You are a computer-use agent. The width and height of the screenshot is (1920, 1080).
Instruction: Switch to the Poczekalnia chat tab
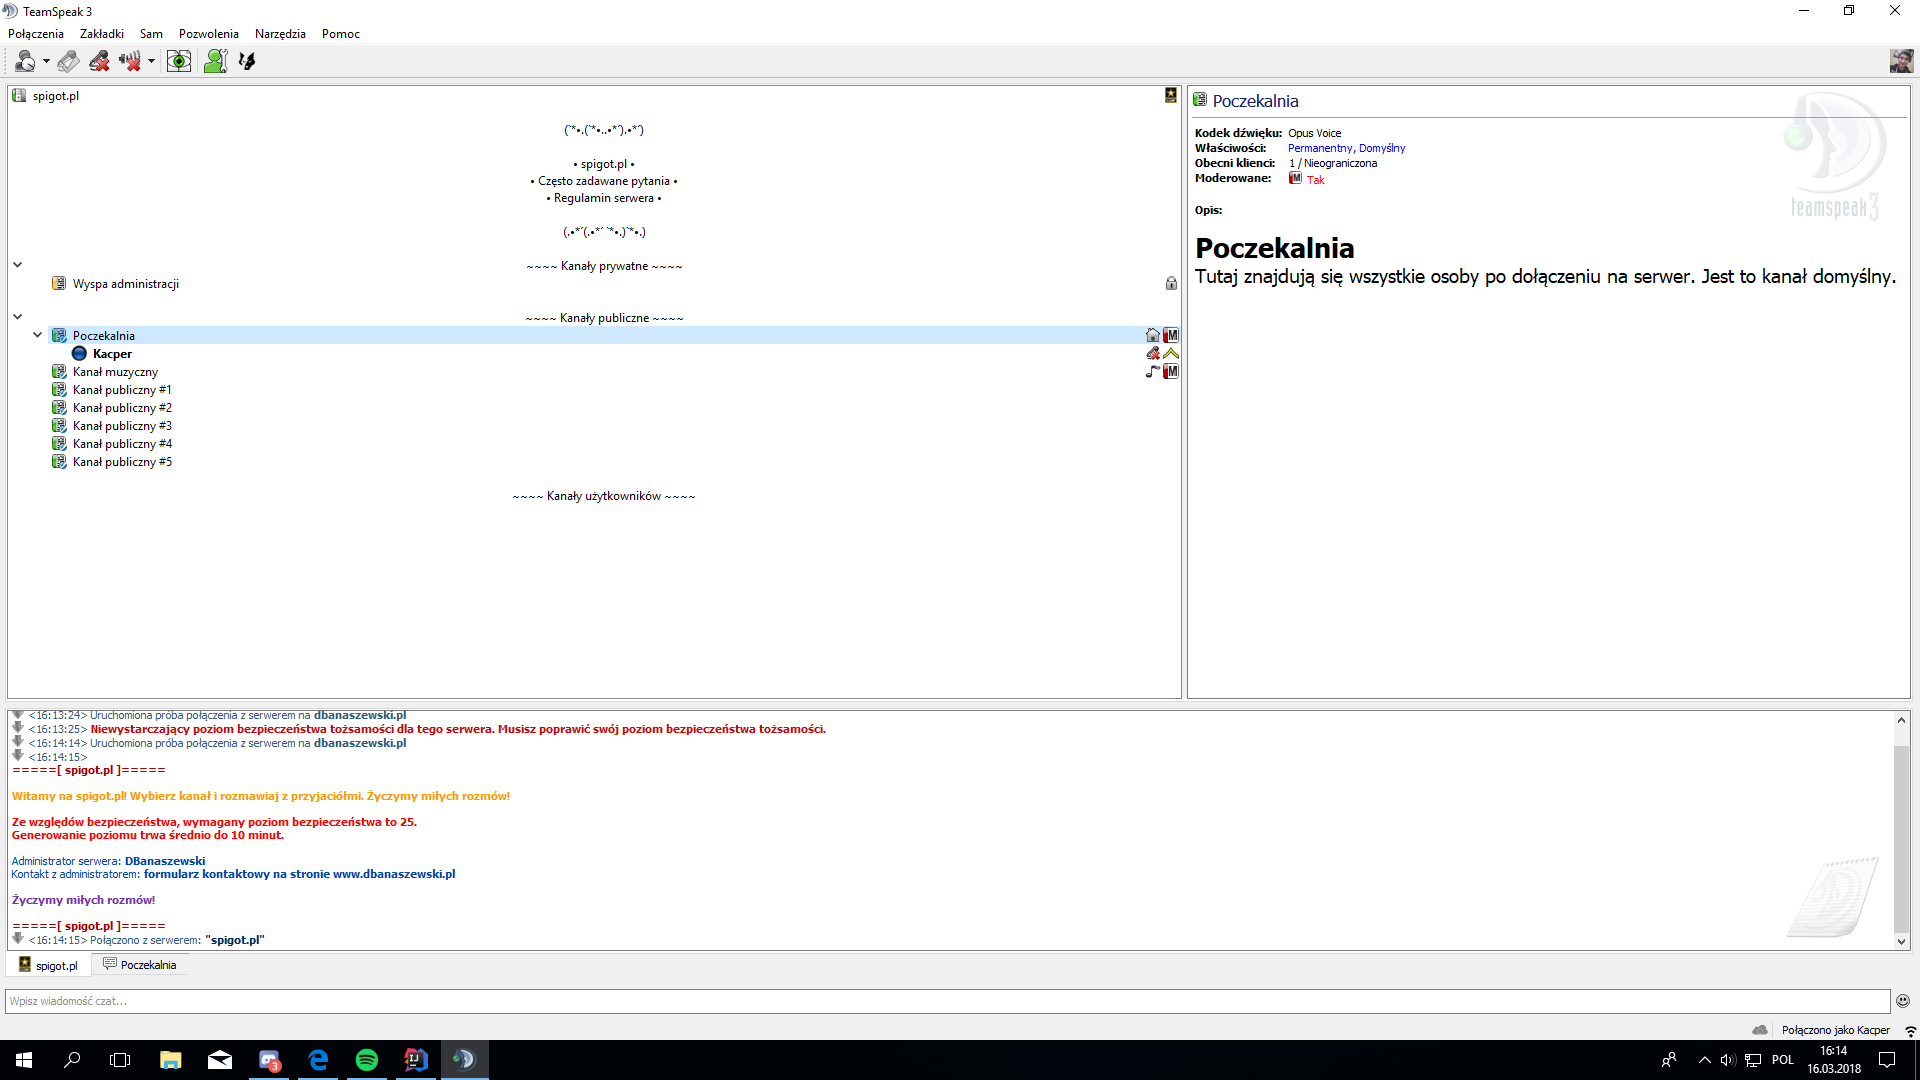click(140, 965)
